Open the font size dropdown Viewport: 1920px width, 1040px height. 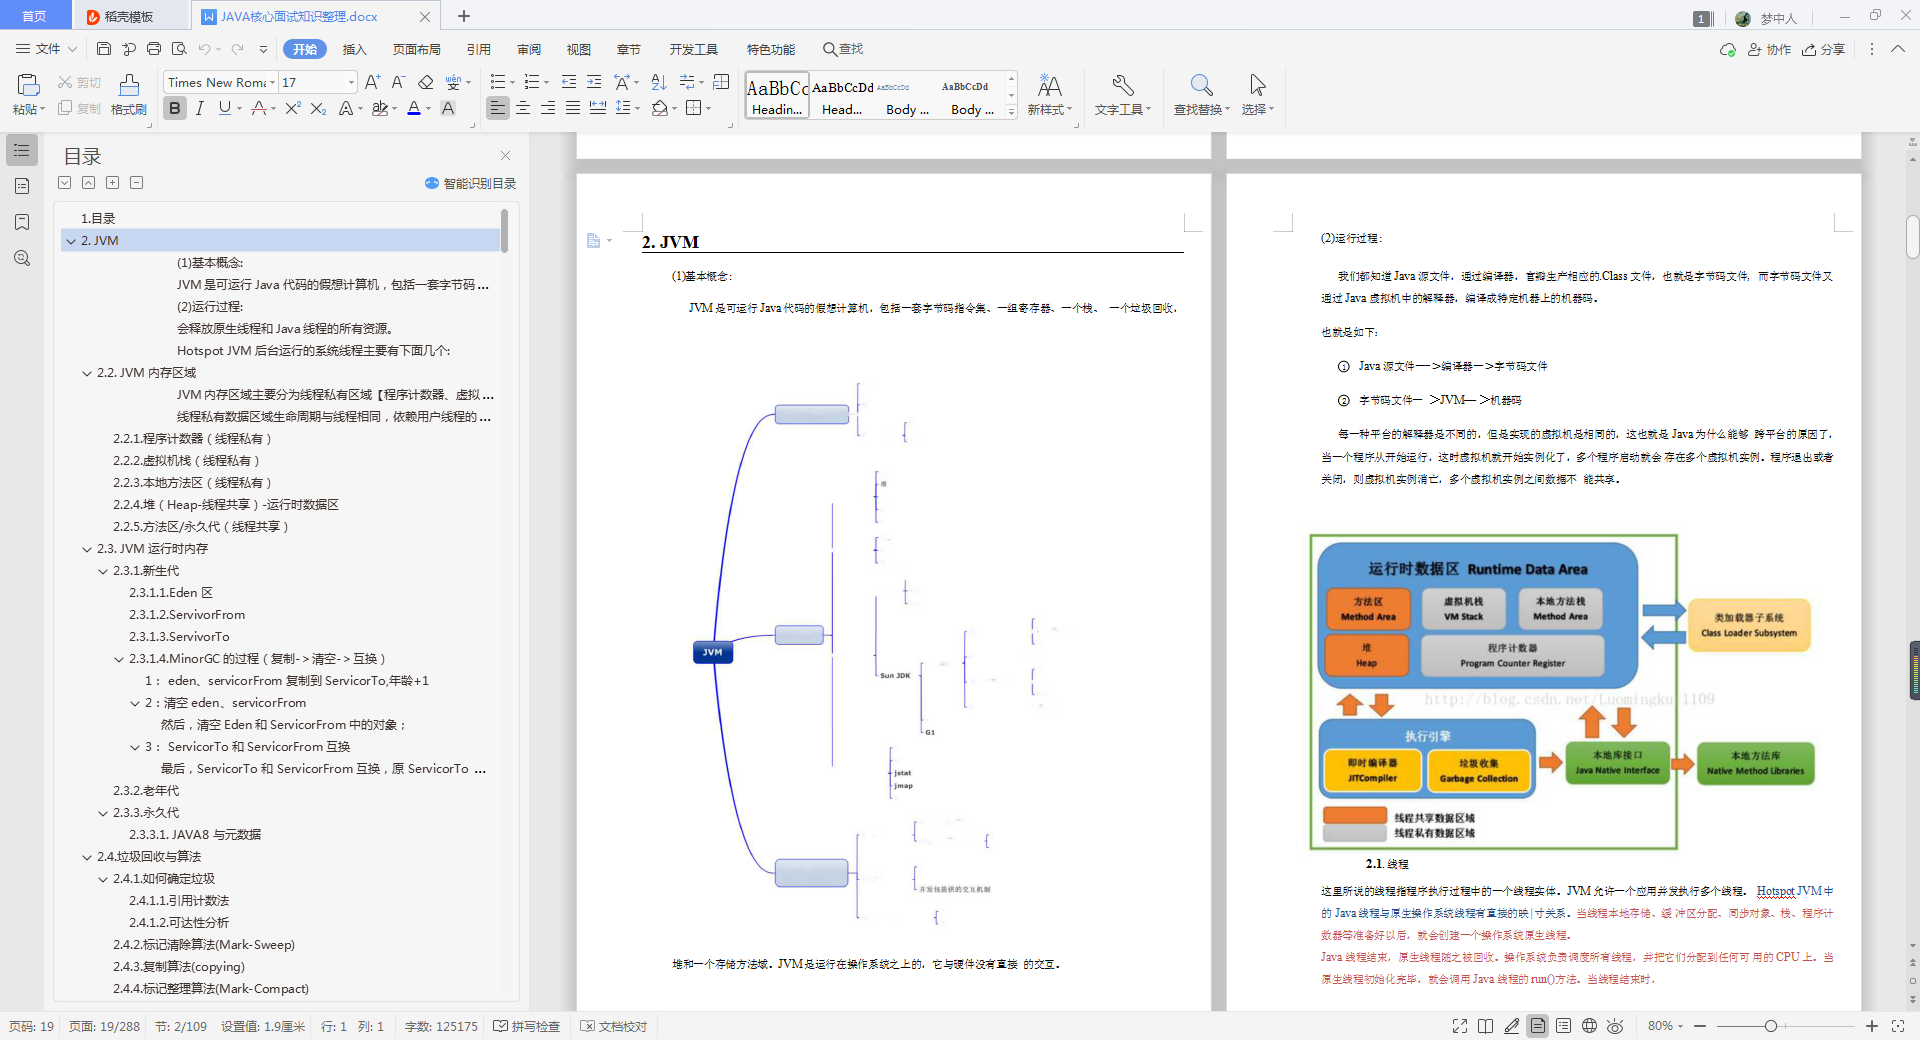351,82
